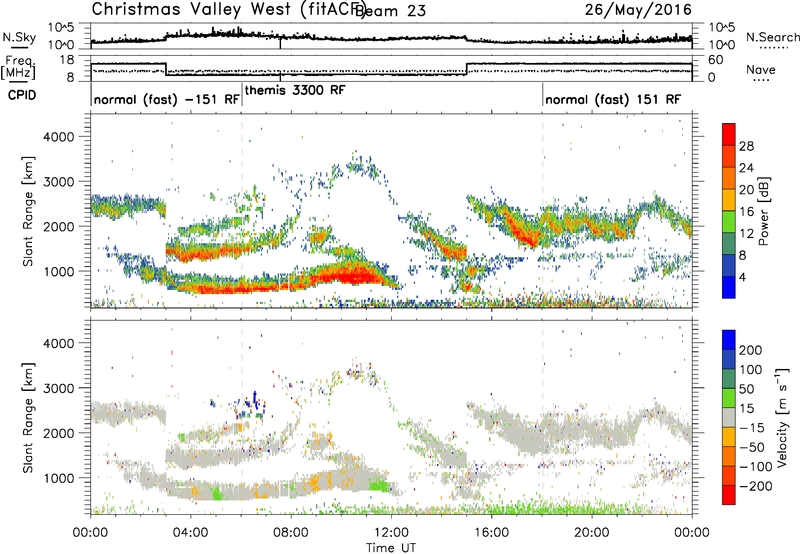Click the 'Nave' legend label
800x554 pixels.
(760, 69)
